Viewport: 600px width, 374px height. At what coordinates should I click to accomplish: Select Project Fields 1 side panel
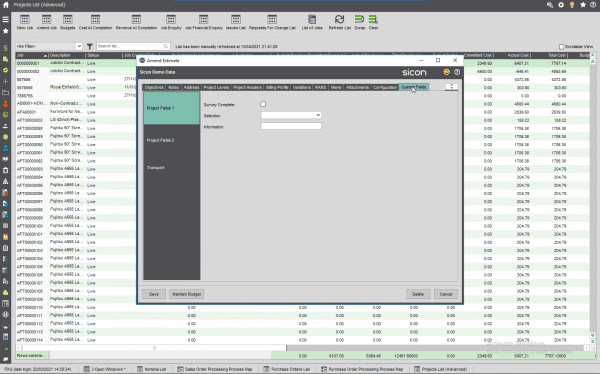click(171, 108)
